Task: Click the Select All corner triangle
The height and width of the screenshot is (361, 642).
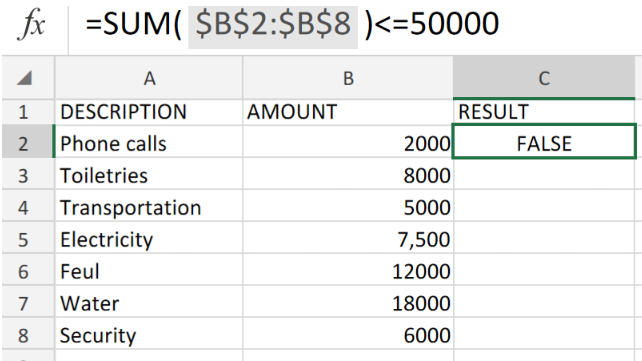Action: (25, 78)
